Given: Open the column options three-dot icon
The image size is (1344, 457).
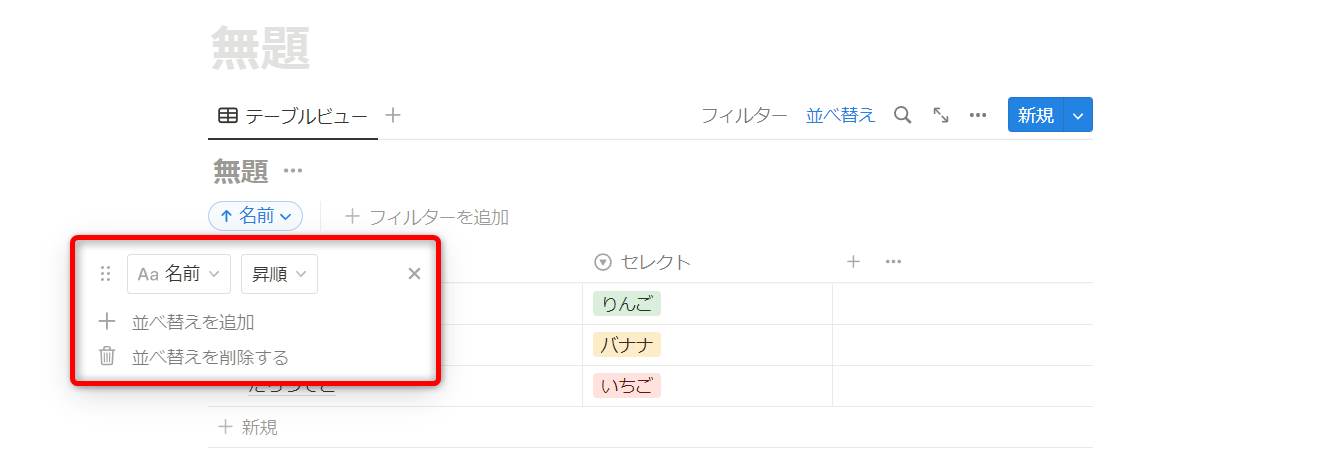Looking at the screenshot, I should 894,262.
